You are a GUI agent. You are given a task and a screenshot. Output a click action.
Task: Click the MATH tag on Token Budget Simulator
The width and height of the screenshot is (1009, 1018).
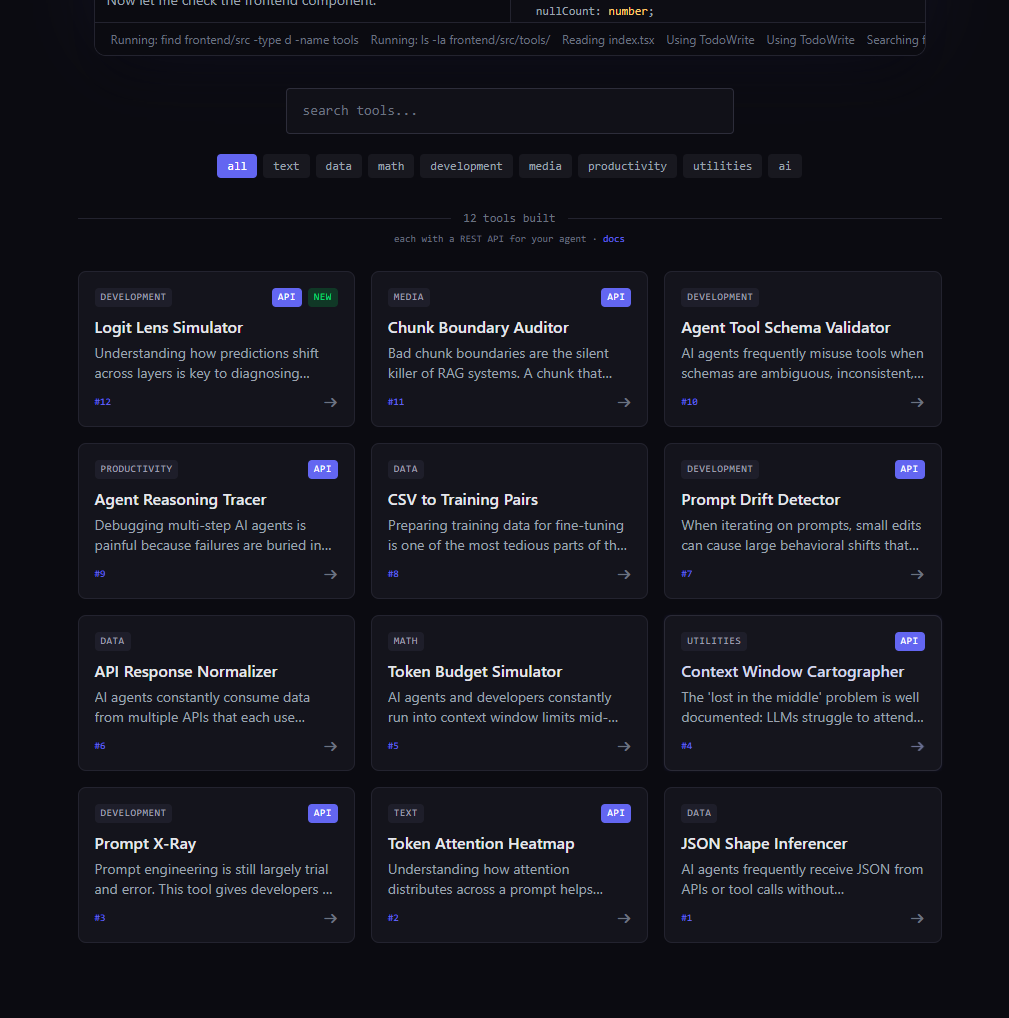tap(406, 641)
